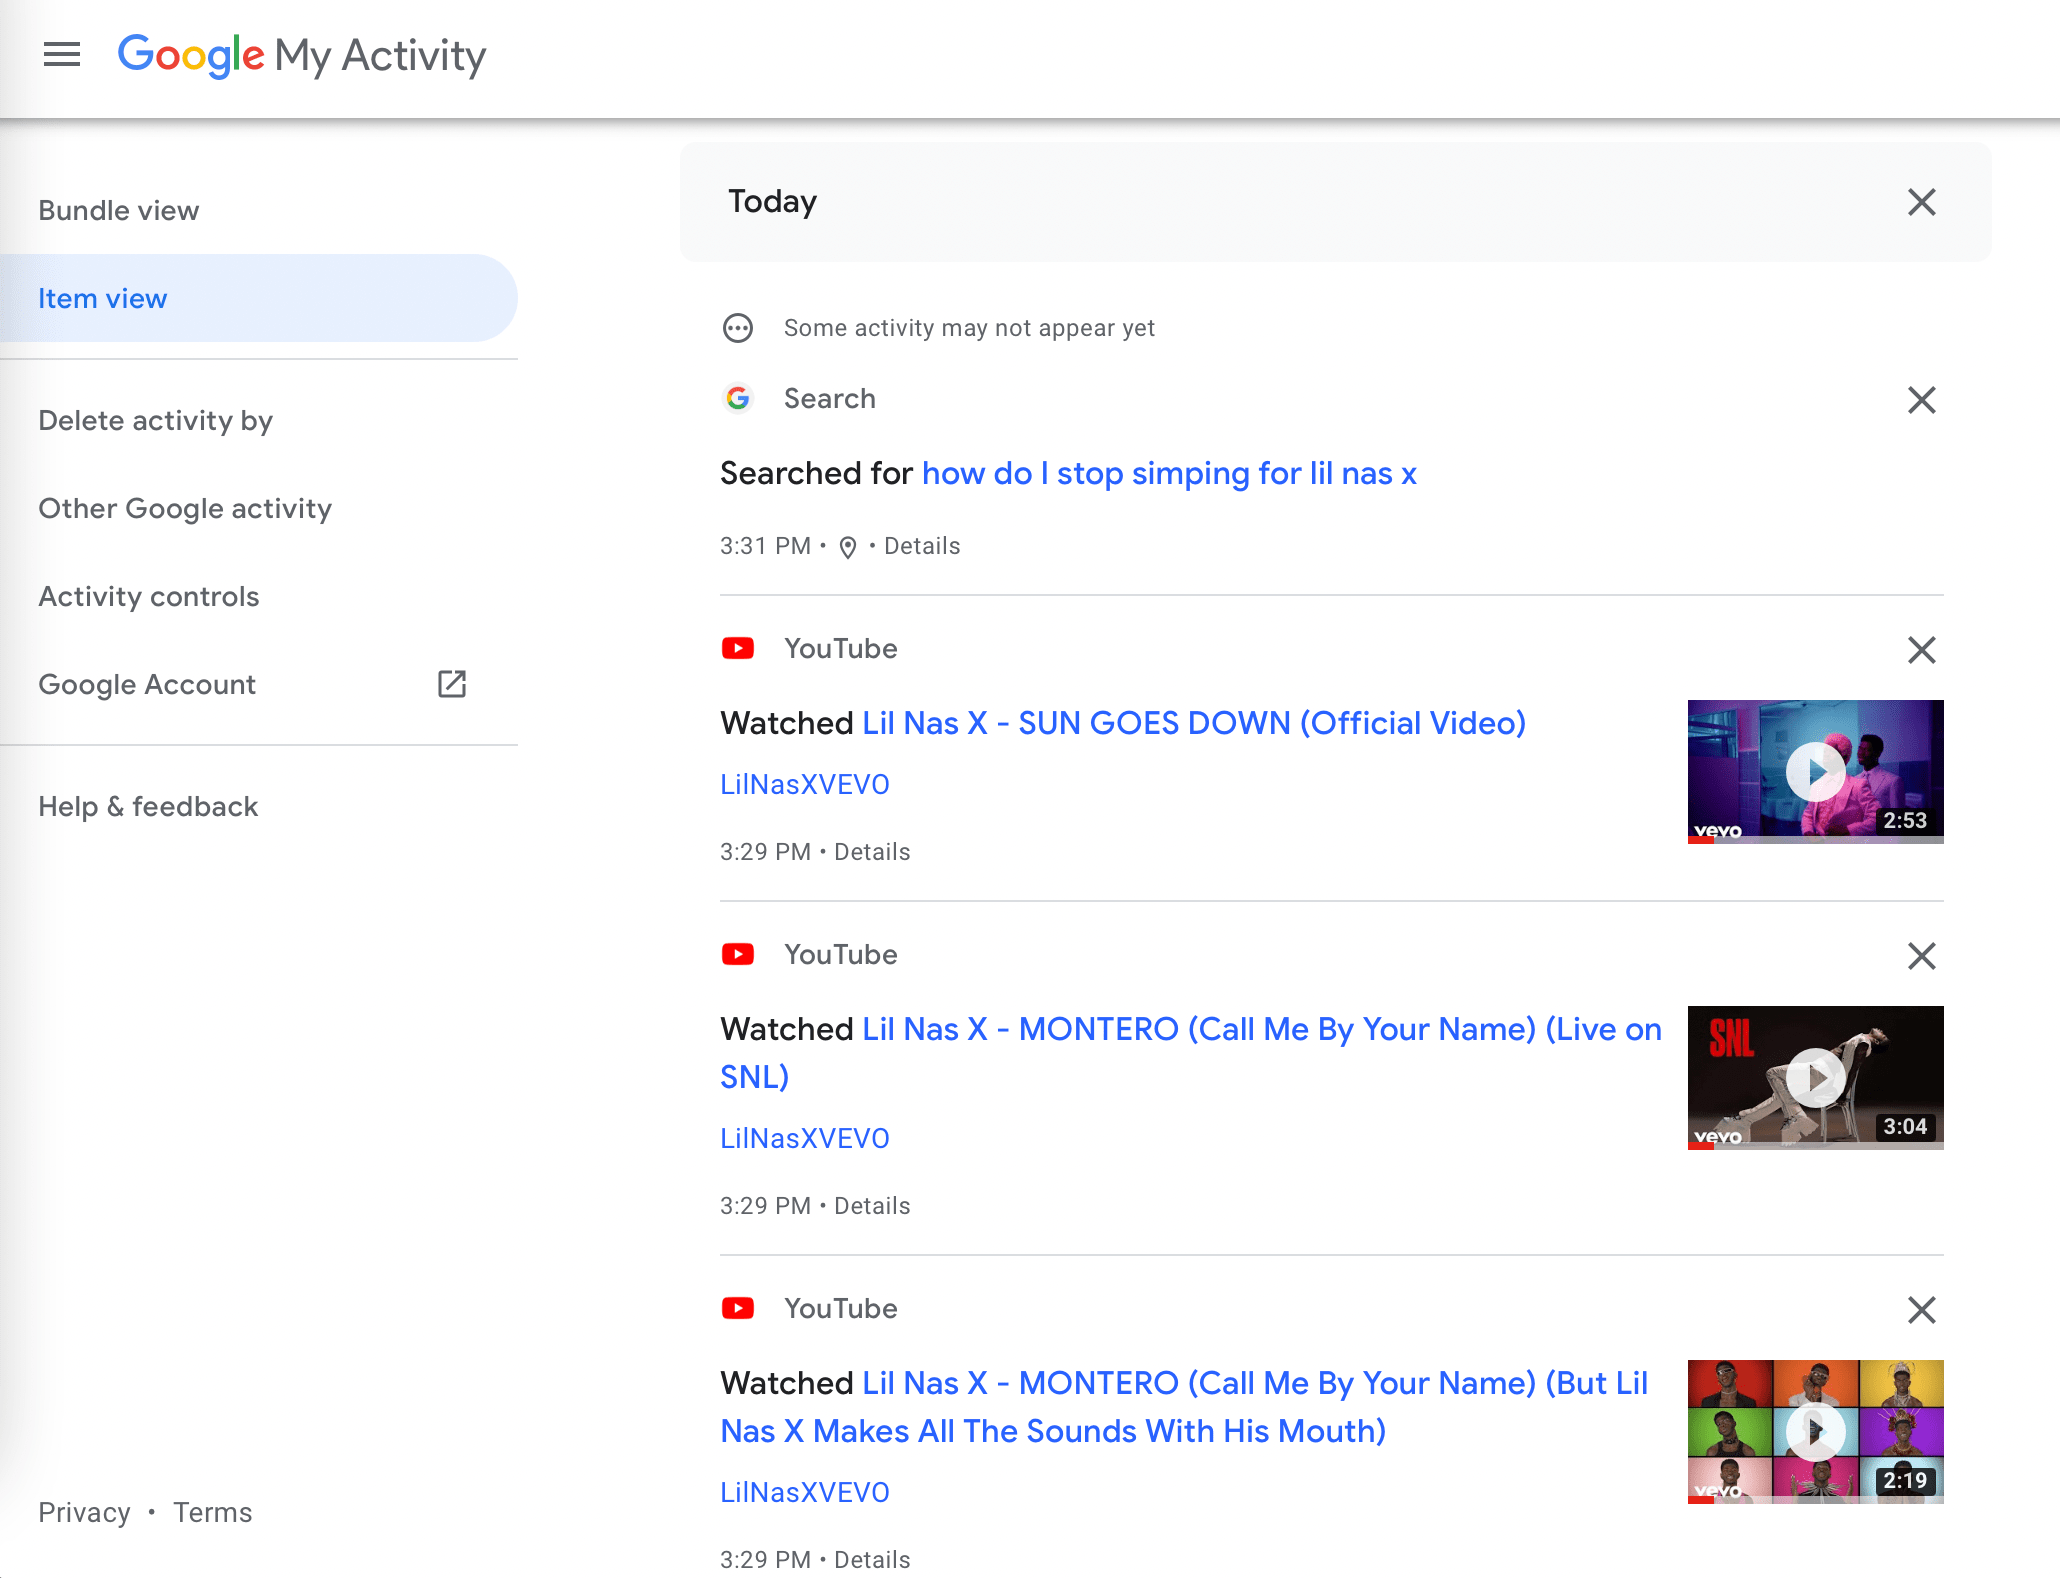Open Delete activity by option
This screenshot has height=1578, width=2060.
[155, 420]
